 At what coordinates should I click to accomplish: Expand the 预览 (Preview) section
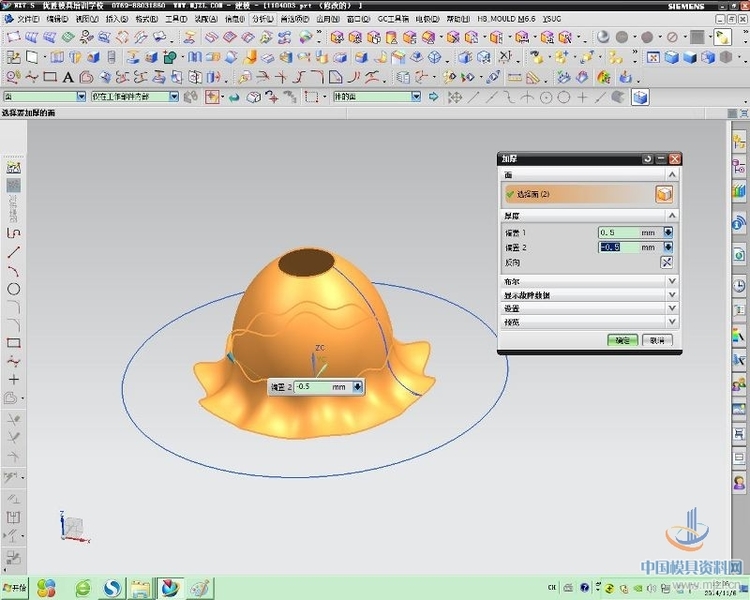(672, 321)
